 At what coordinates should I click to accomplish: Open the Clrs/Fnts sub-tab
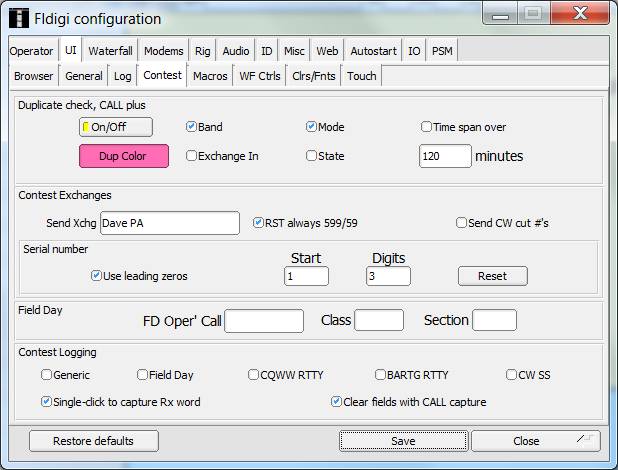click(314, 76)
